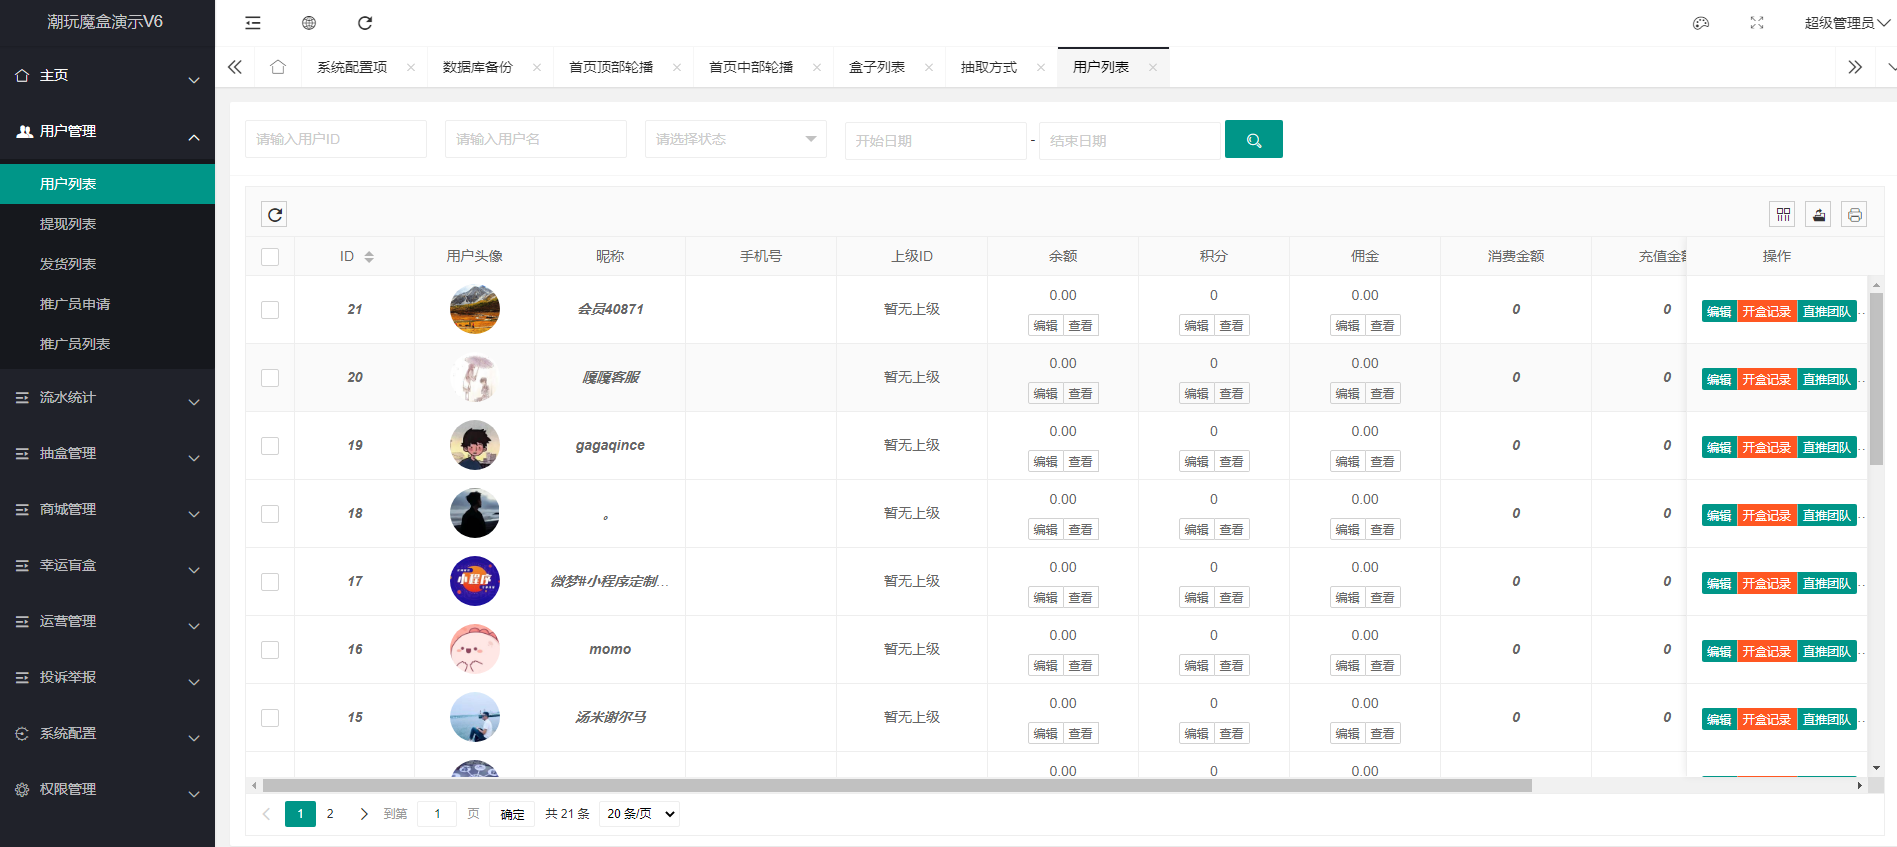Open 提现列表 in the sidebar

(x=68, y=224)
